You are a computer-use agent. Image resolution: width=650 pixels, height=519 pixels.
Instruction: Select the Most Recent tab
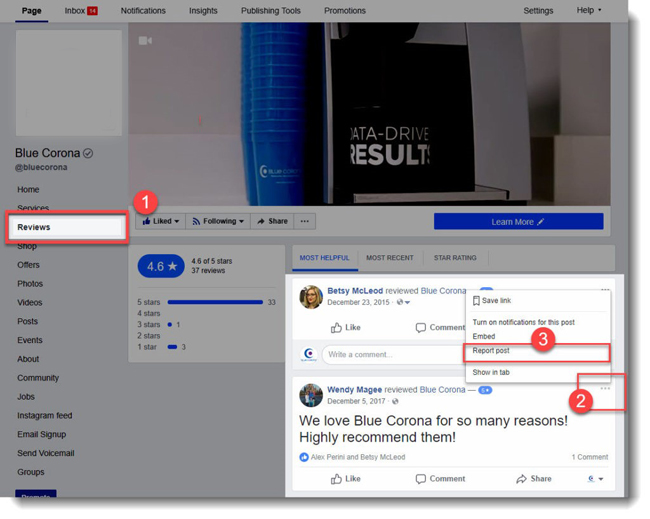point(390,258)
